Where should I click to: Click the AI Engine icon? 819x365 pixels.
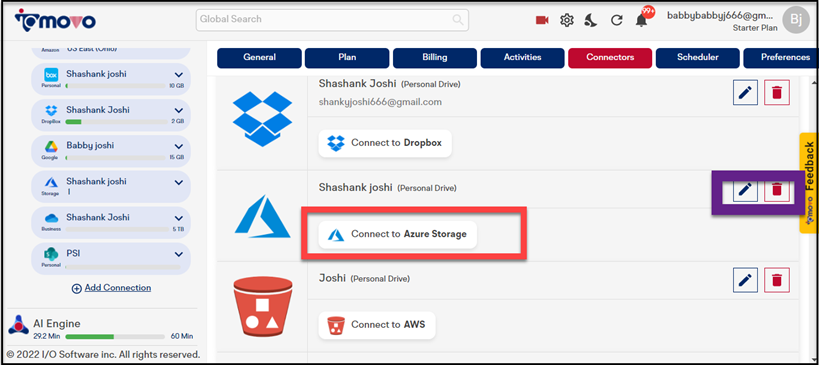tap(18, 324)
